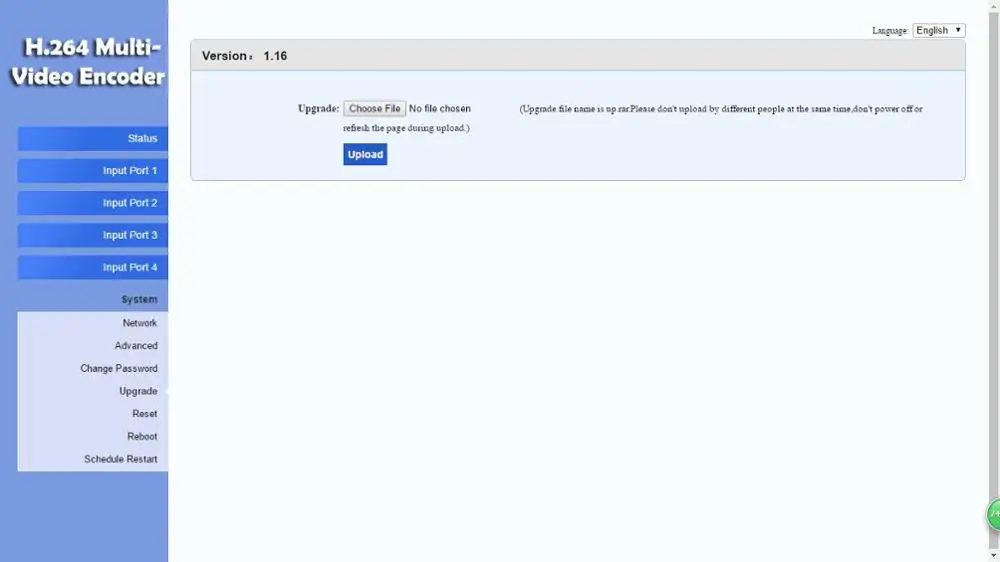Open Input Port 1 settings
Image resolution: width=1000 pixels, height=562 pixels.
[92, 170]
